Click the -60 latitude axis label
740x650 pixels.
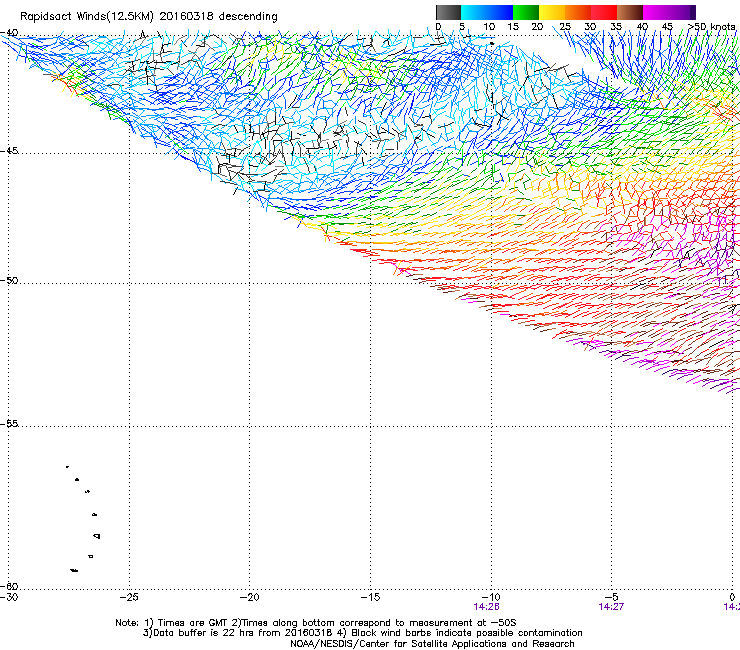point(9,586)
